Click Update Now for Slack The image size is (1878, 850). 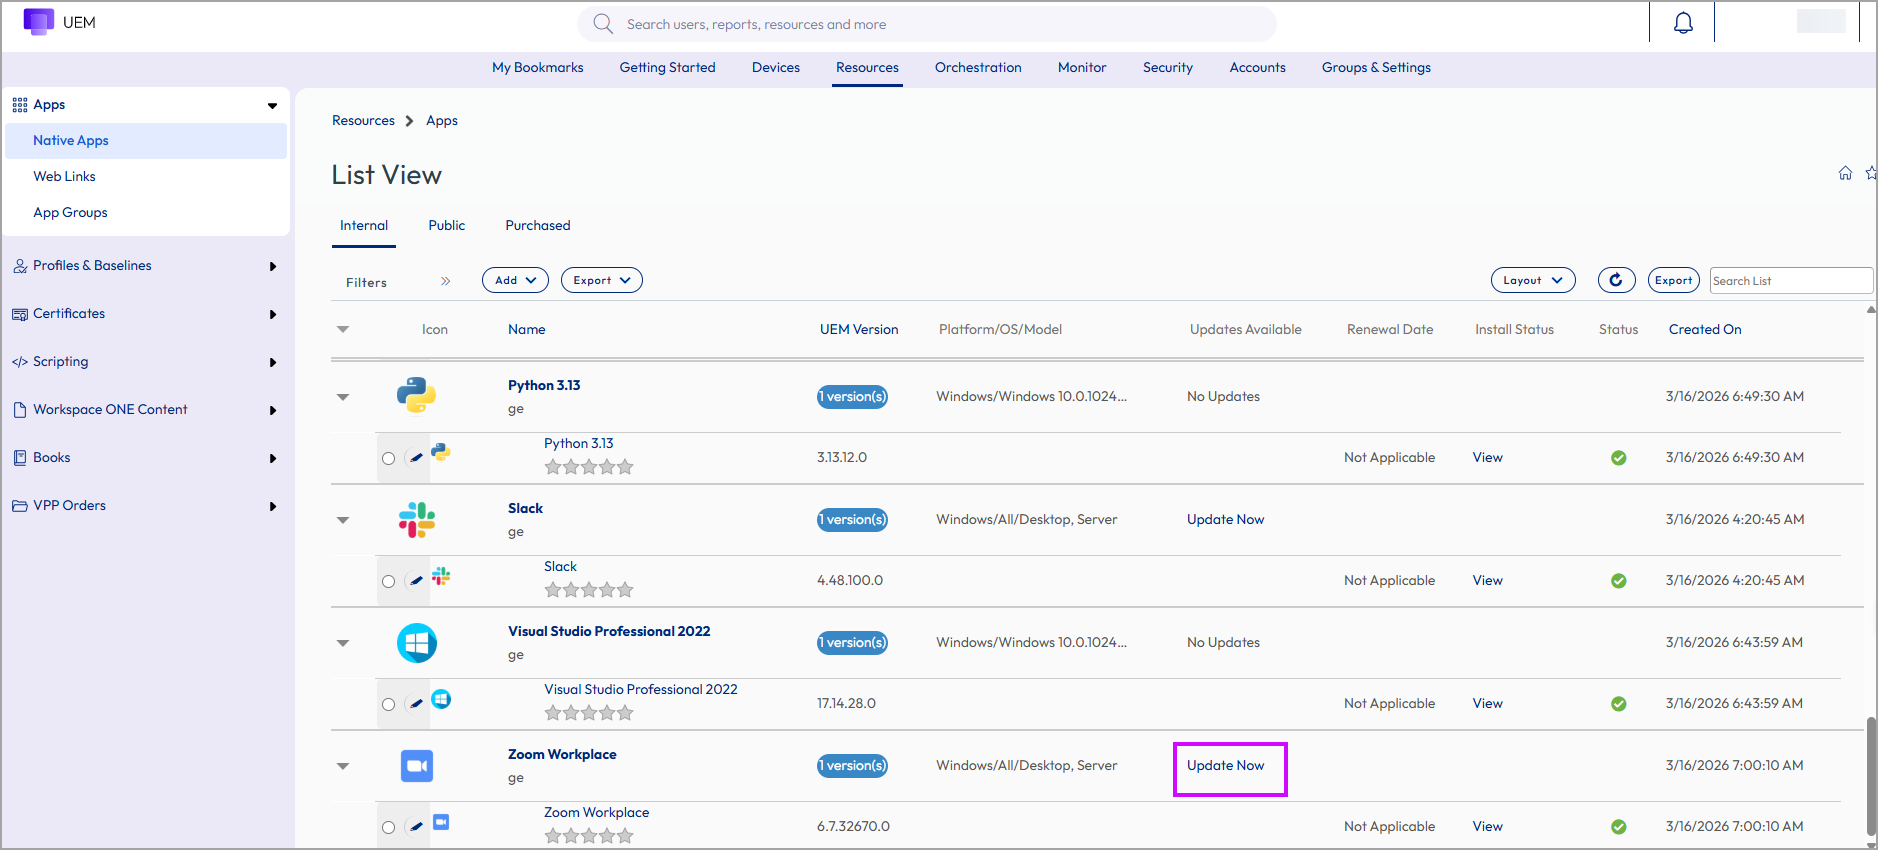coord(1226,520)
